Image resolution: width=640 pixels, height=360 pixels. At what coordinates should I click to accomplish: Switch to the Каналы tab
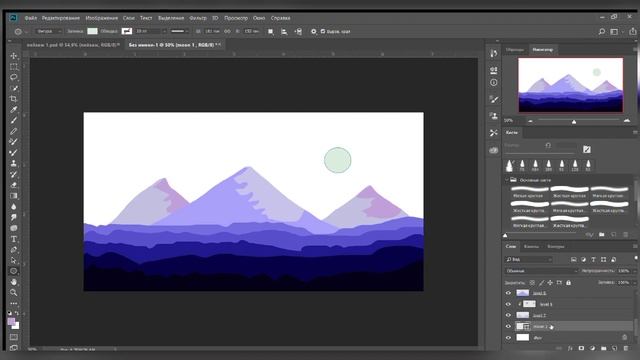click(531, 247)
